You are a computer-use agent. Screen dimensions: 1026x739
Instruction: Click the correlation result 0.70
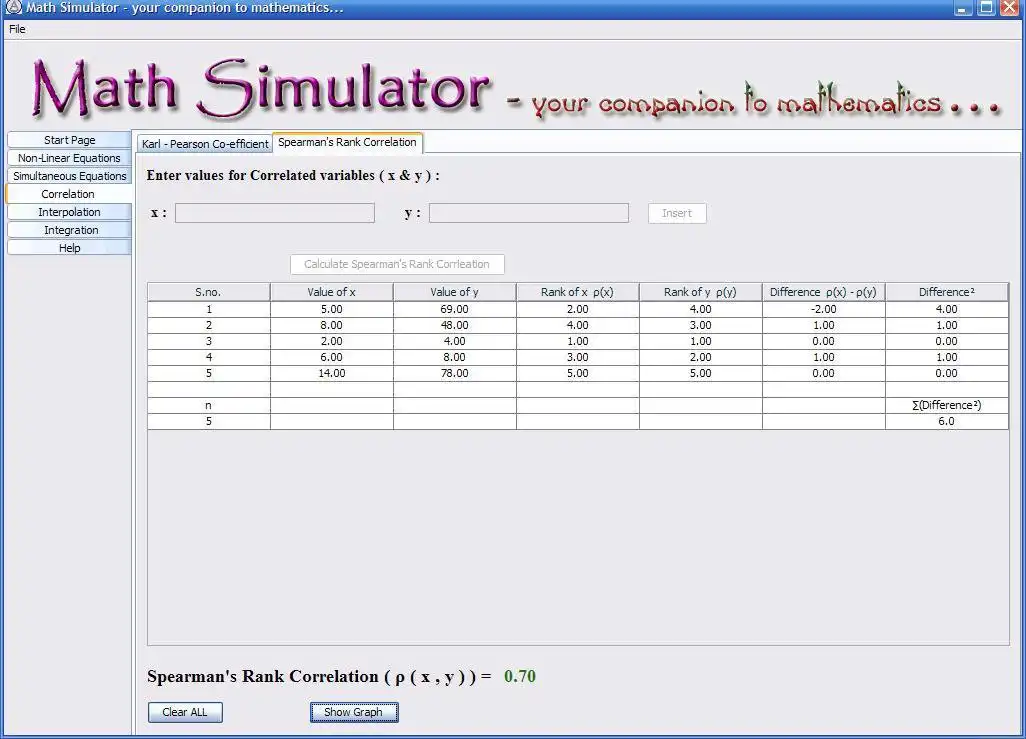[520, 676]
